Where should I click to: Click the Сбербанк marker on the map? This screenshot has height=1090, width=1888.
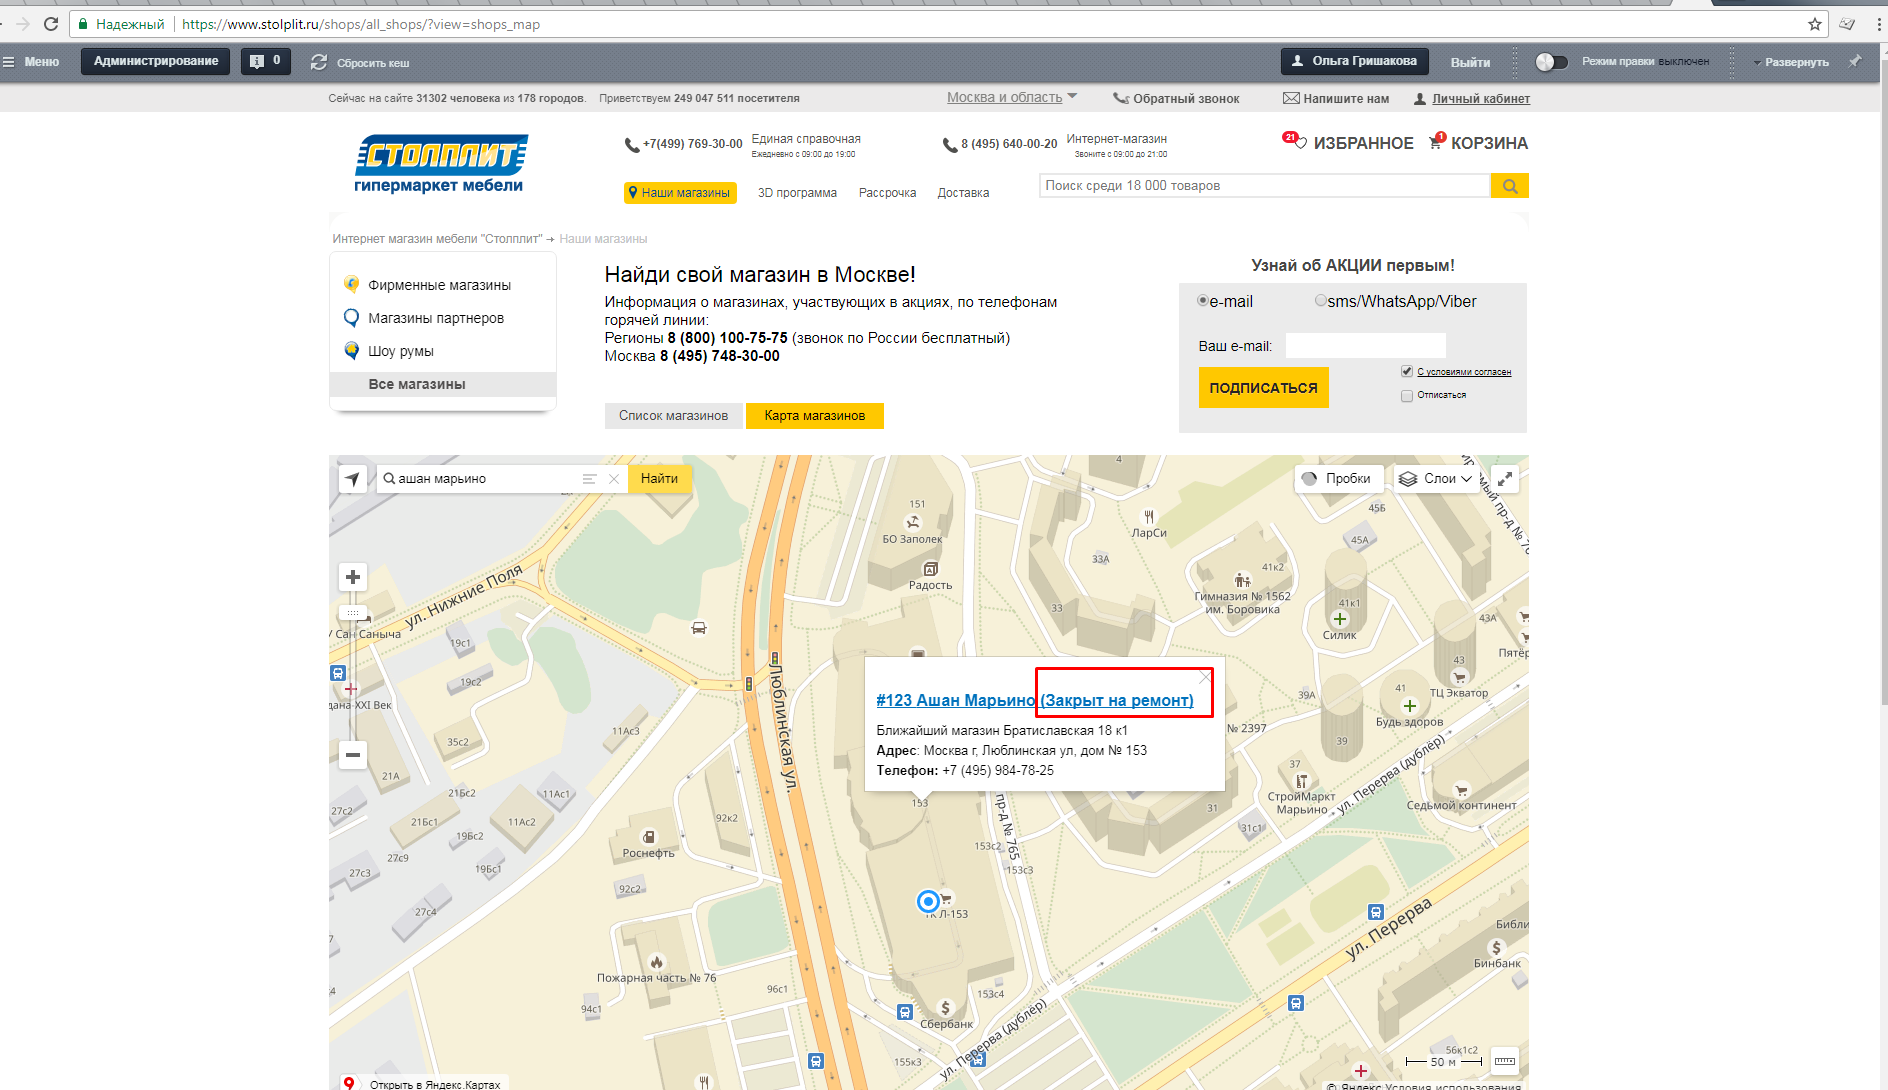pos(945,1008)
